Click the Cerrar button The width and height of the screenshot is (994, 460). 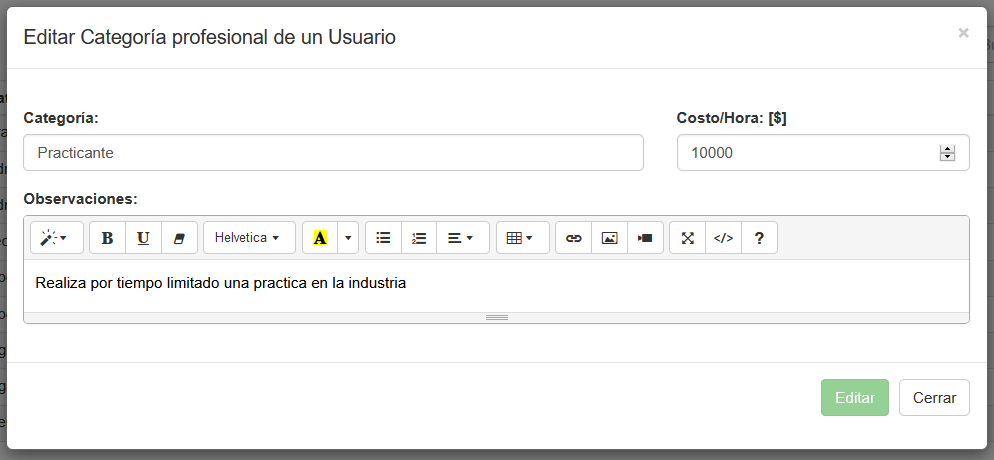934,397
